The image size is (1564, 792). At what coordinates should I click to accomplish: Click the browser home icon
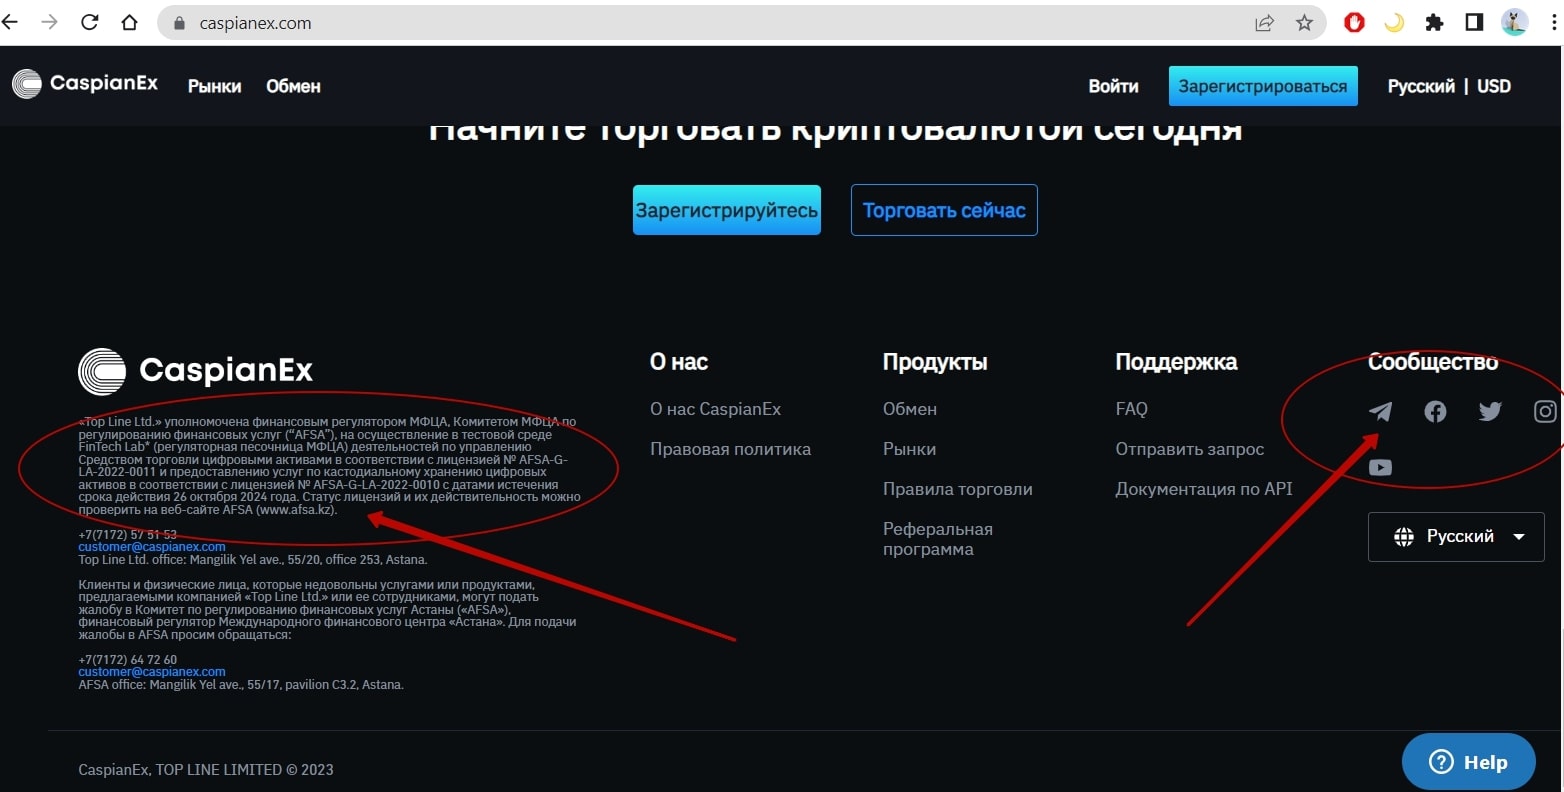(x=129, y=22)
